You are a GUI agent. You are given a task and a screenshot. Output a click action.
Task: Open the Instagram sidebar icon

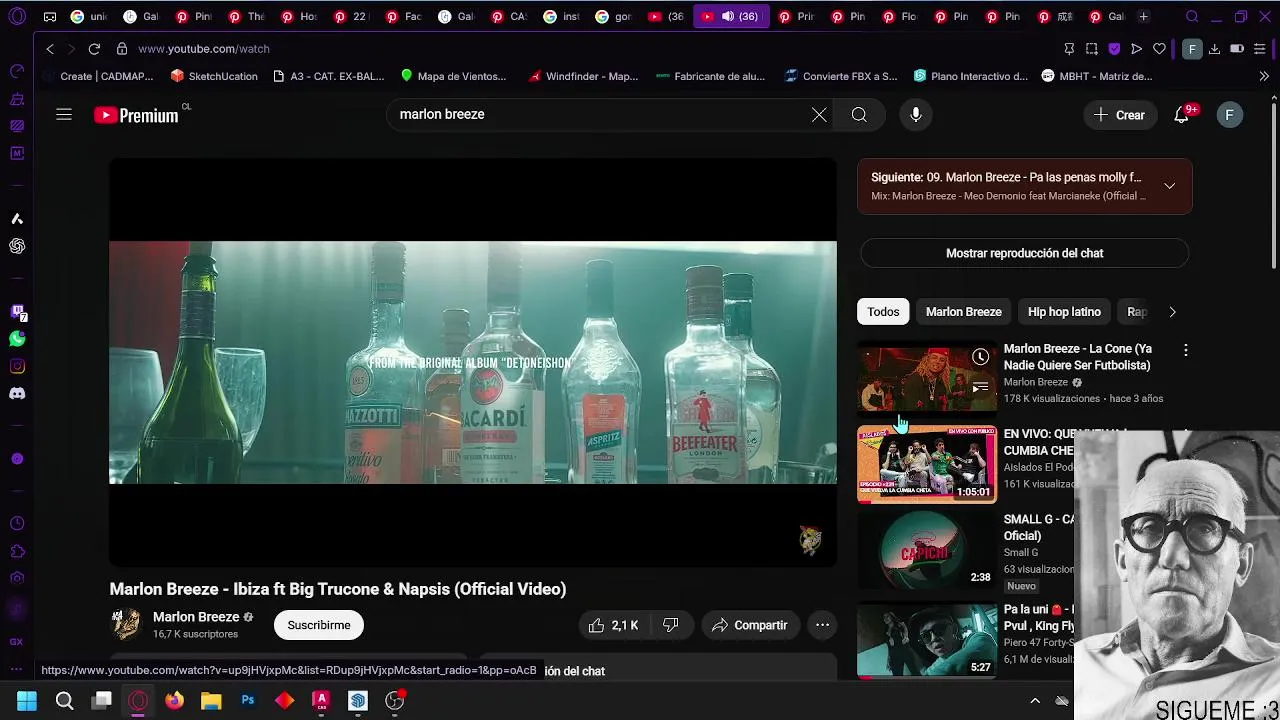(17, 366)
